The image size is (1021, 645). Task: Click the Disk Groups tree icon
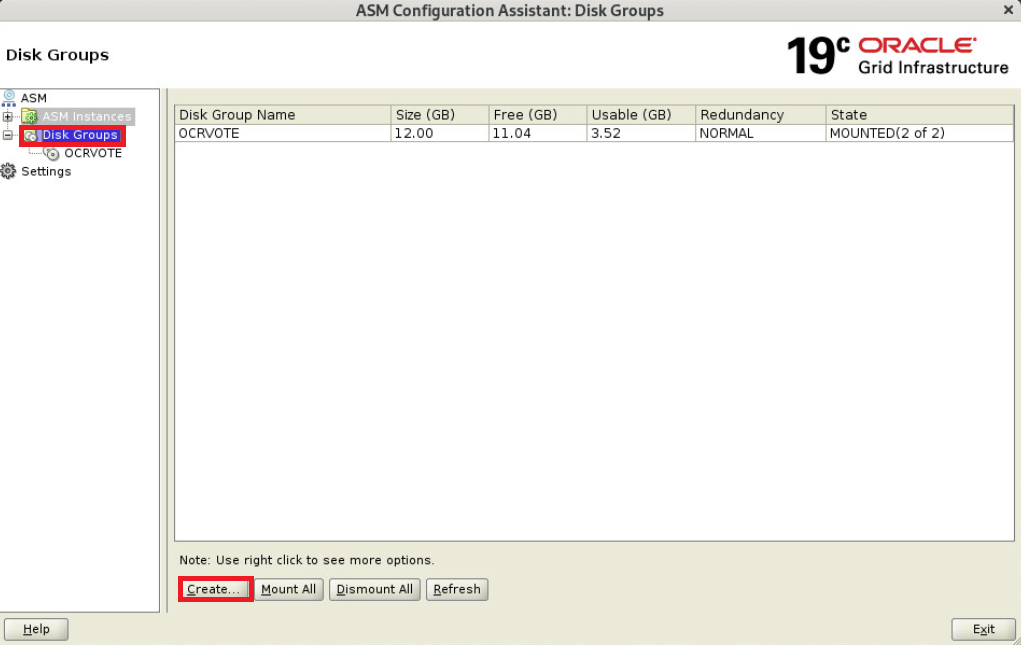pyautogui.click(x=31, y=135)
